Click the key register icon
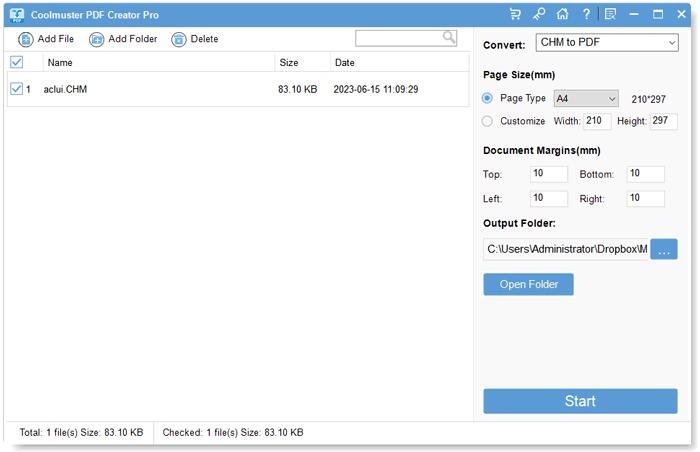This screenshot has width=700, height=452. tap(539, 14)
